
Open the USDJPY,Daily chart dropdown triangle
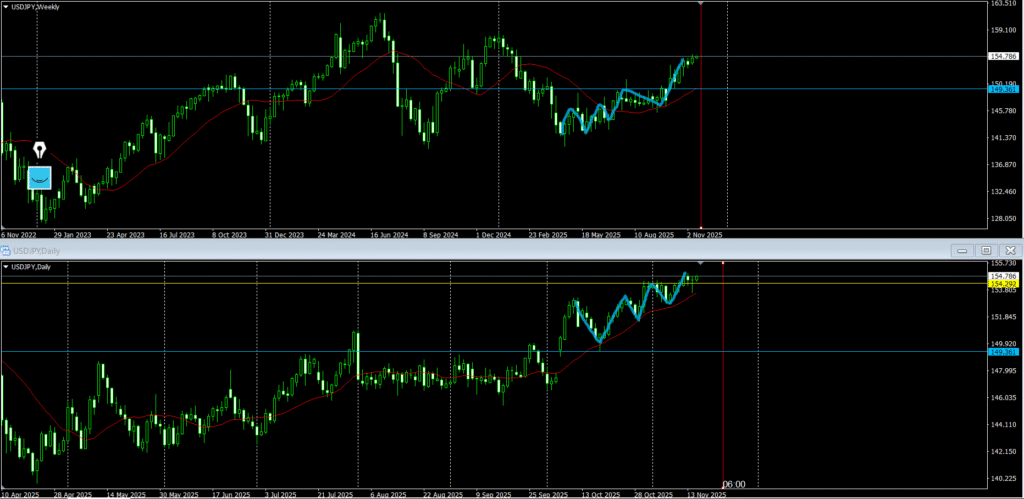[6, 266]
